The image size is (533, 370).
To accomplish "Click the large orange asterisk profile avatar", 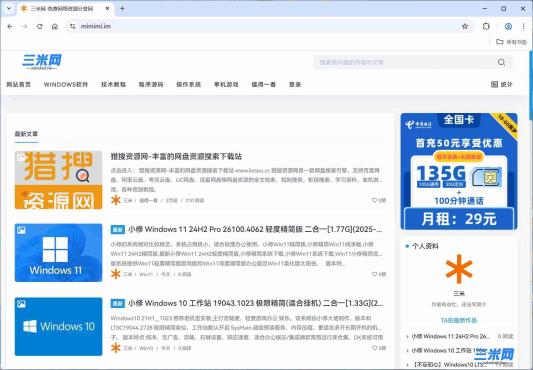I will point(459,269).
